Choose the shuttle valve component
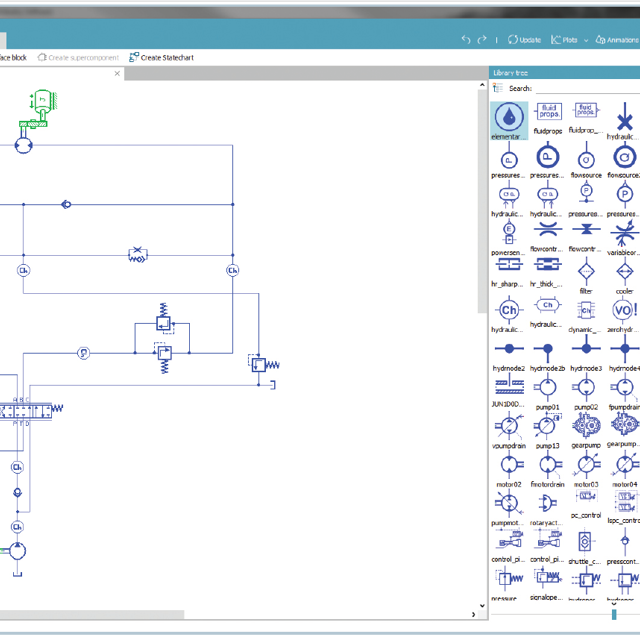 pyautogui.click(x=584, y=542)
